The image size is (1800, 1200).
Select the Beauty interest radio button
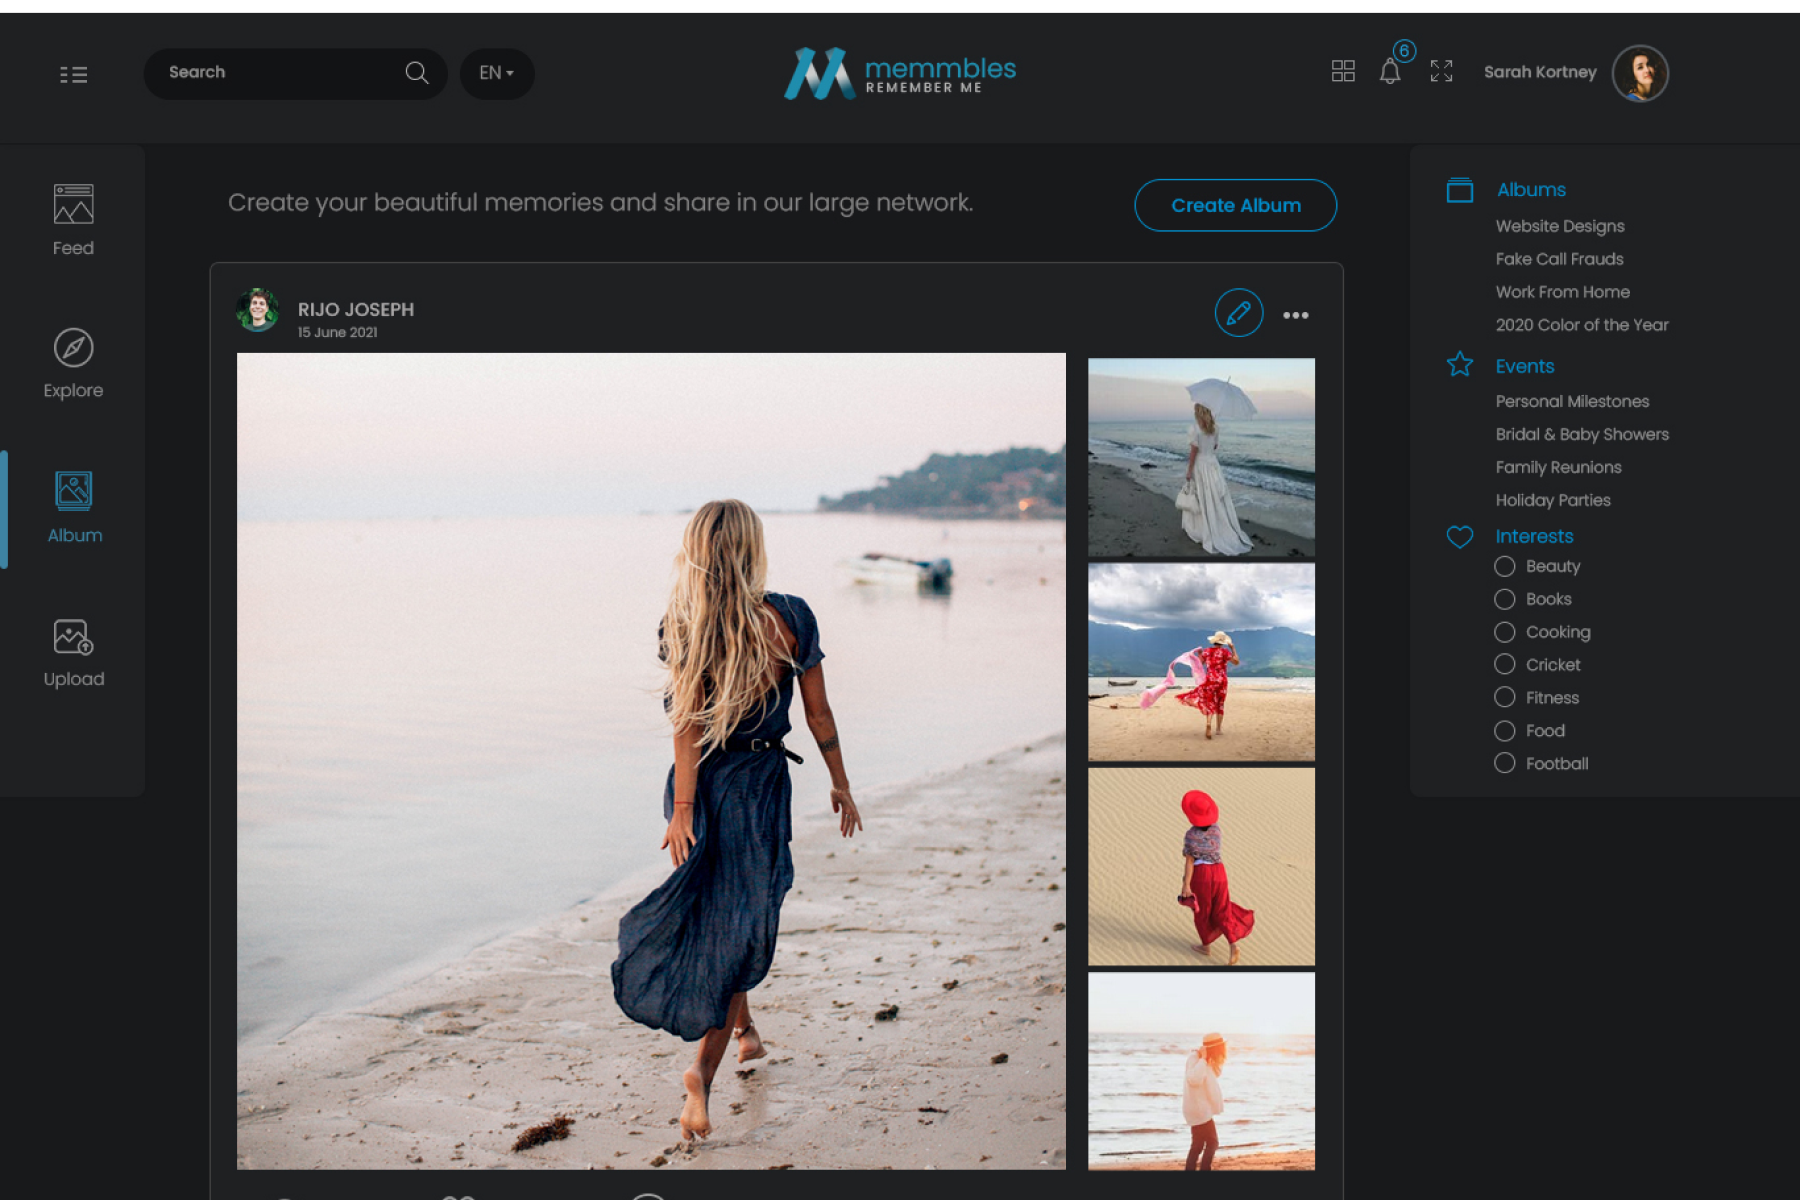(x=1504, y=566)
